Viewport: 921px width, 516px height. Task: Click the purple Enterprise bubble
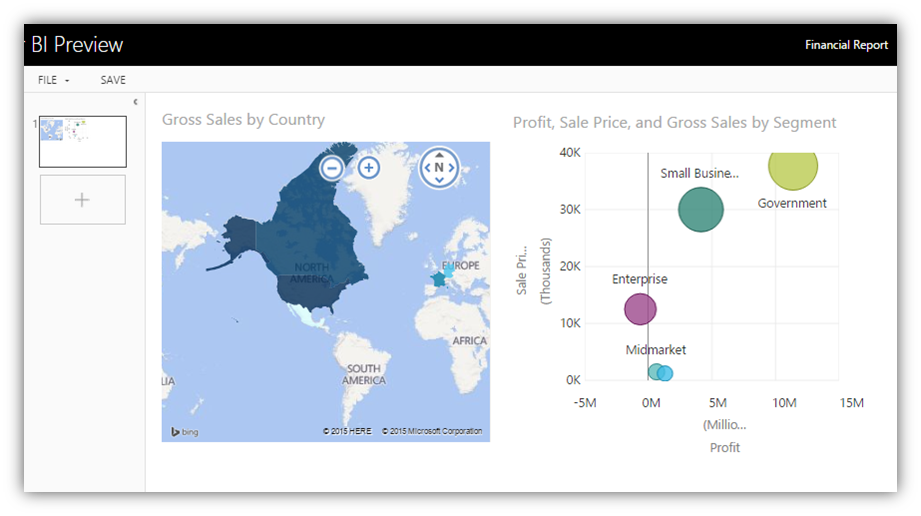coord(640,309)
